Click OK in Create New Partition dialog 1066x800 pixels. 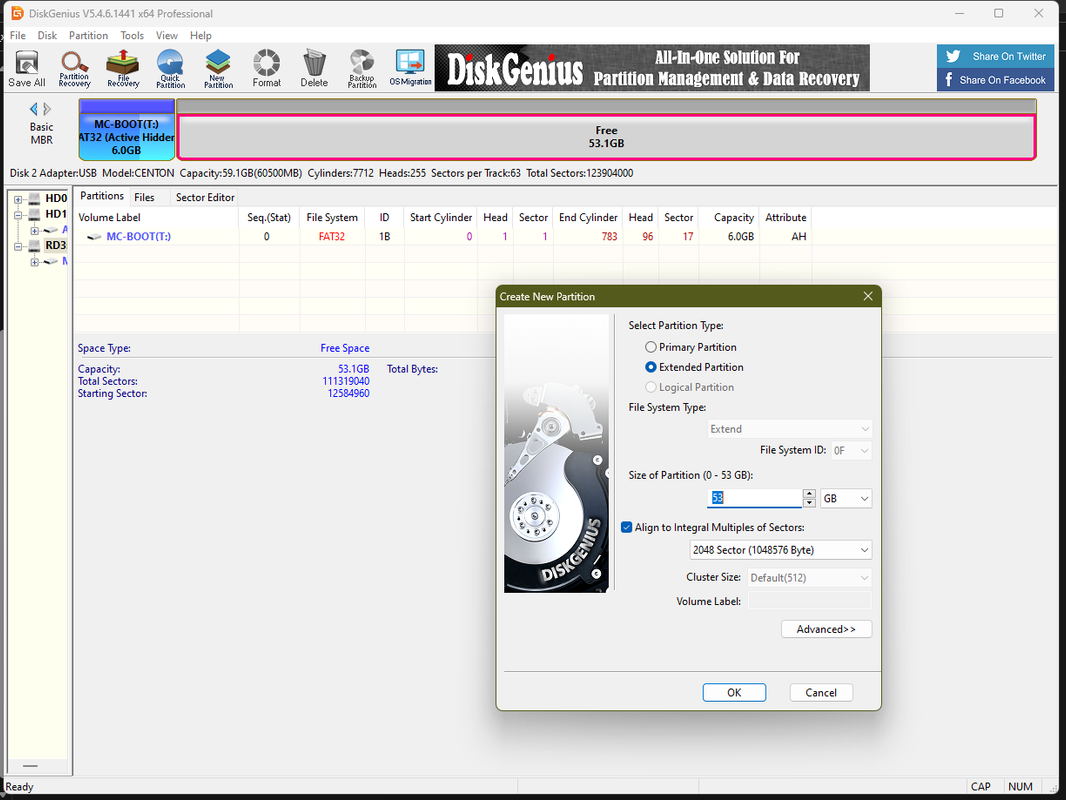pyautogui.click(x=734, y=693)
